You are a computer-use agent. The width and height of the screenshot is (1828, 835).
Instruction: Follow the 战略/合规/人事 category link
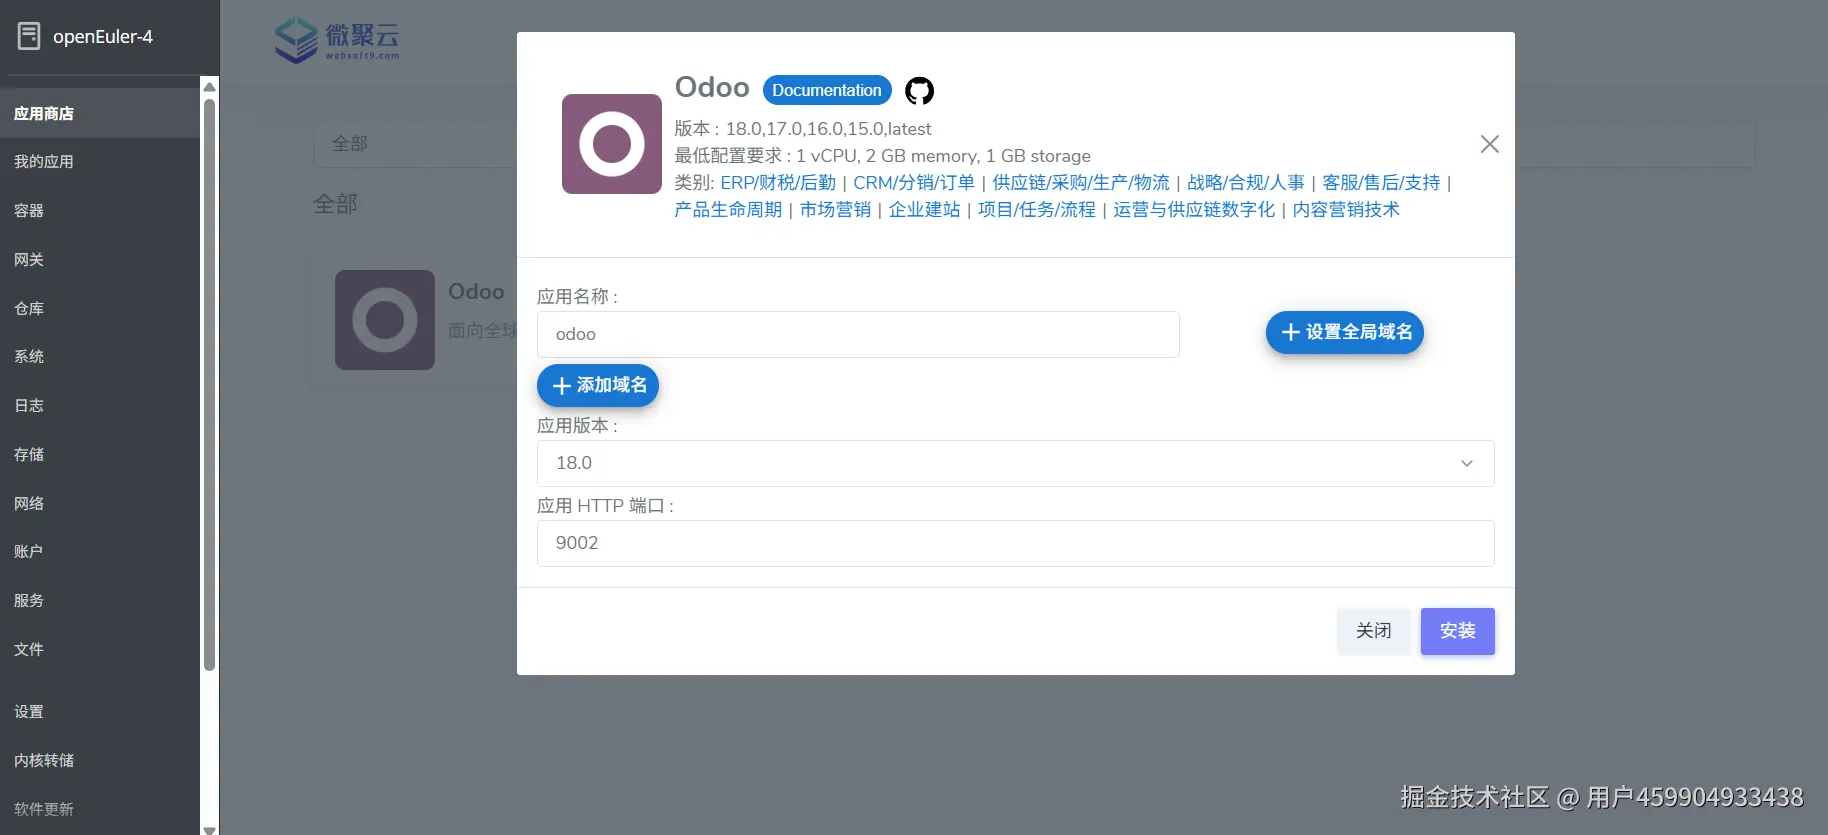coord(1246,183)
